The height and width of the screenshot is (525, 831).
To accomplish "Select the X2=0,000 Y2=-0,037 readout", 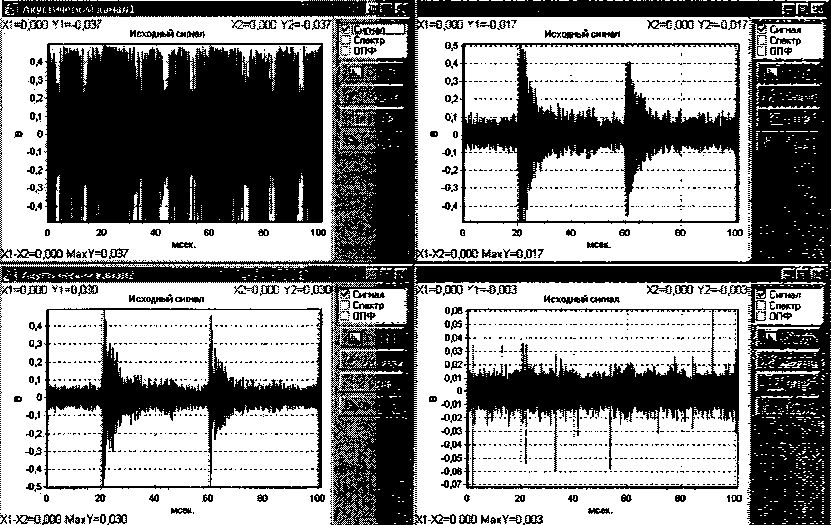I will 281,24.
